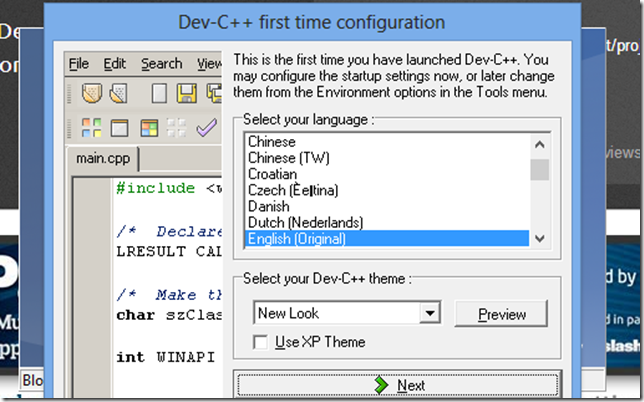
Task: Click the int WINAPI line in code
Action: 166,357
